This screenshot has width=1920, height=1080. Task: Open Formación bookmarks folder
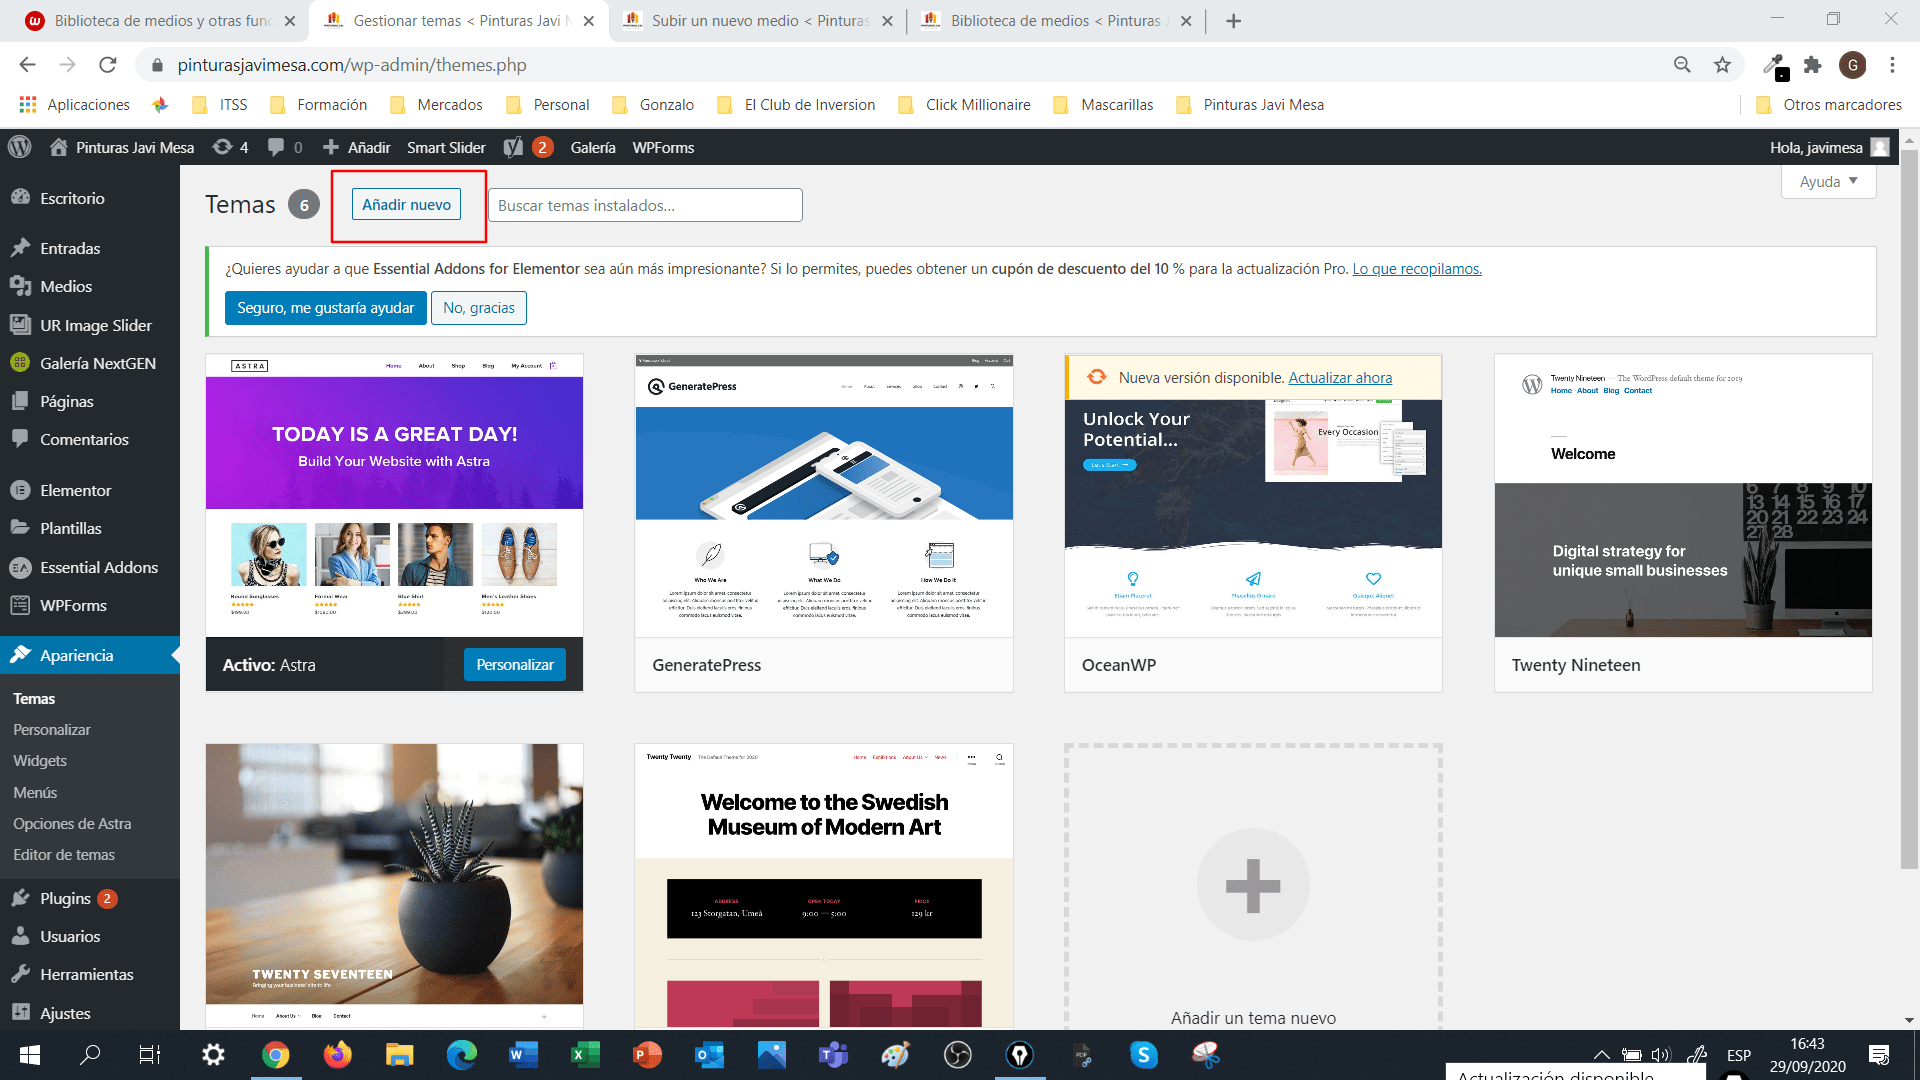(318, 105)
